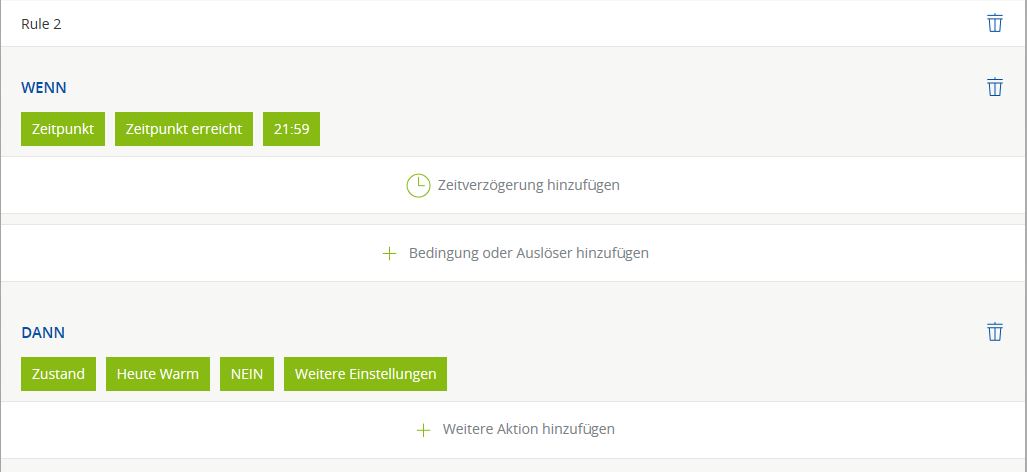Click the plus icon before Bedingung oder Auslöser
The image size is (1027, 472).
[390, 253]
